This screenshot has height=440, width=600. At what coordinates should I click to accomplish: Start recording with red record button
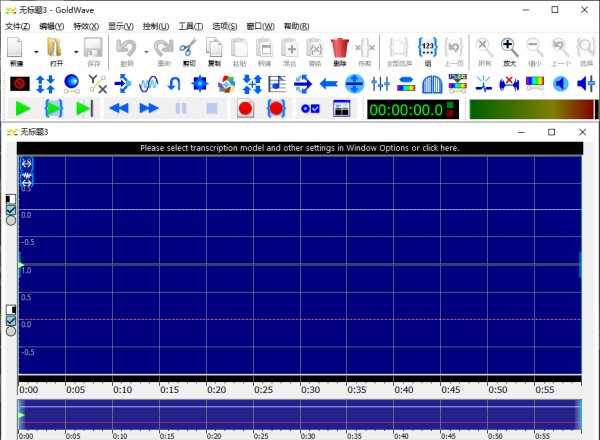coord(245,109)
